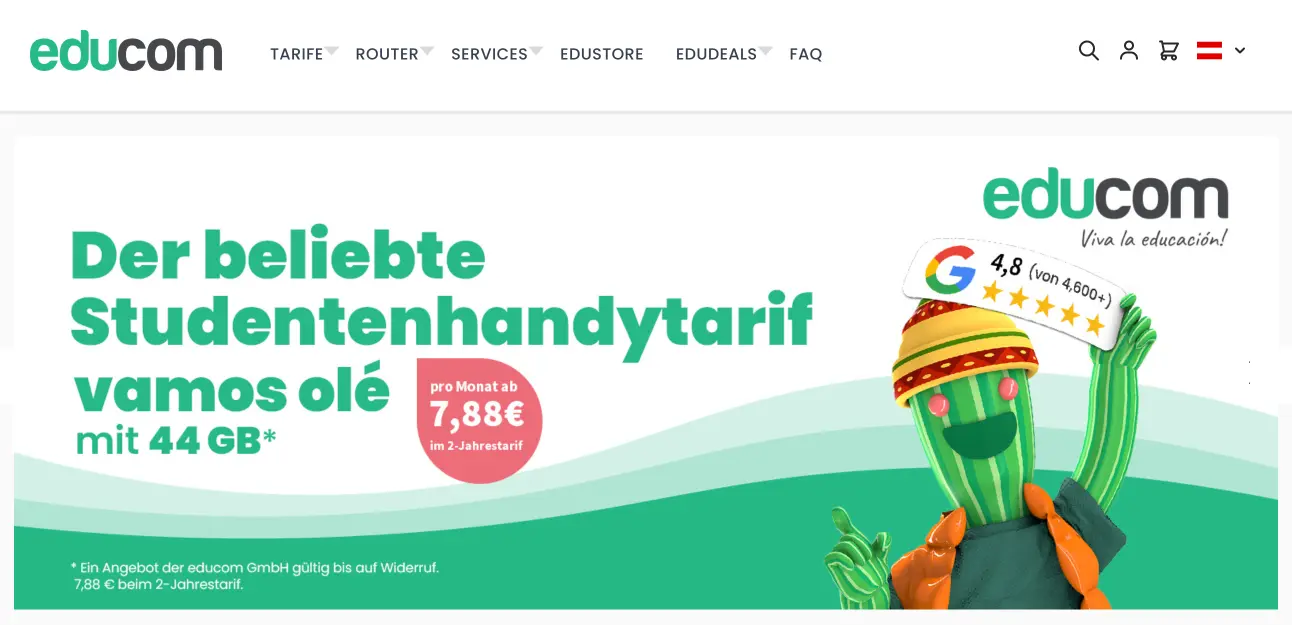1292x625 pixels.
Task: Expand the EDUDEALS dropdown arrow
Action: 766,50
